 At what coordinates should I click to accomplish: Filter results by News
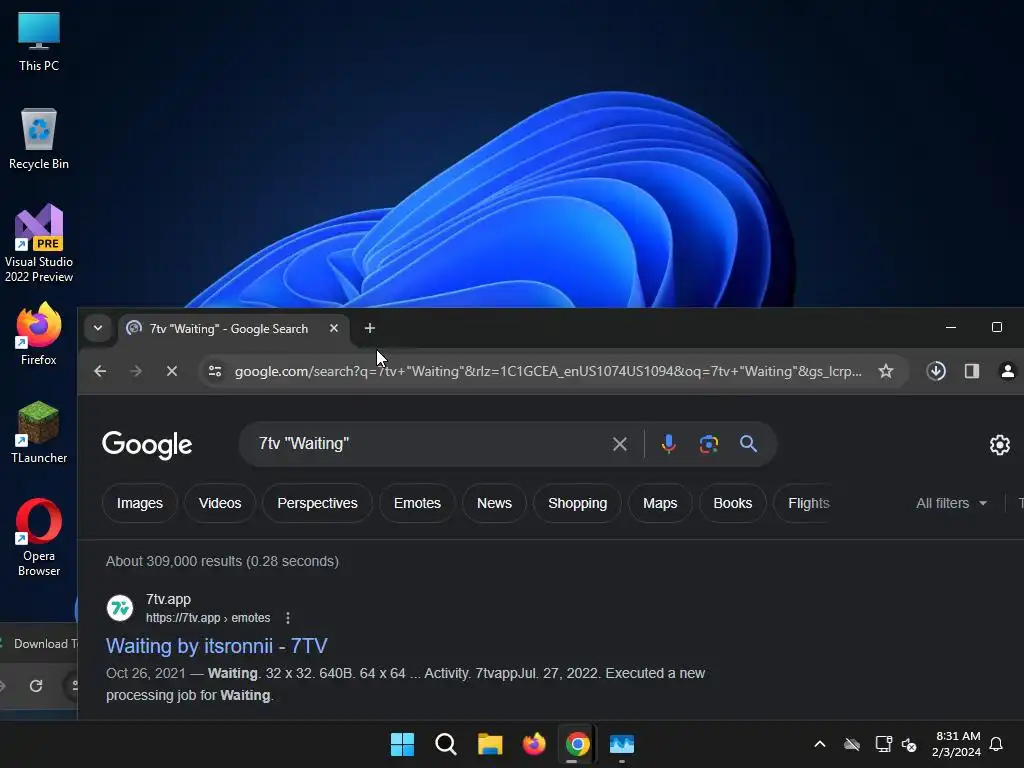(x=494, y=503)
